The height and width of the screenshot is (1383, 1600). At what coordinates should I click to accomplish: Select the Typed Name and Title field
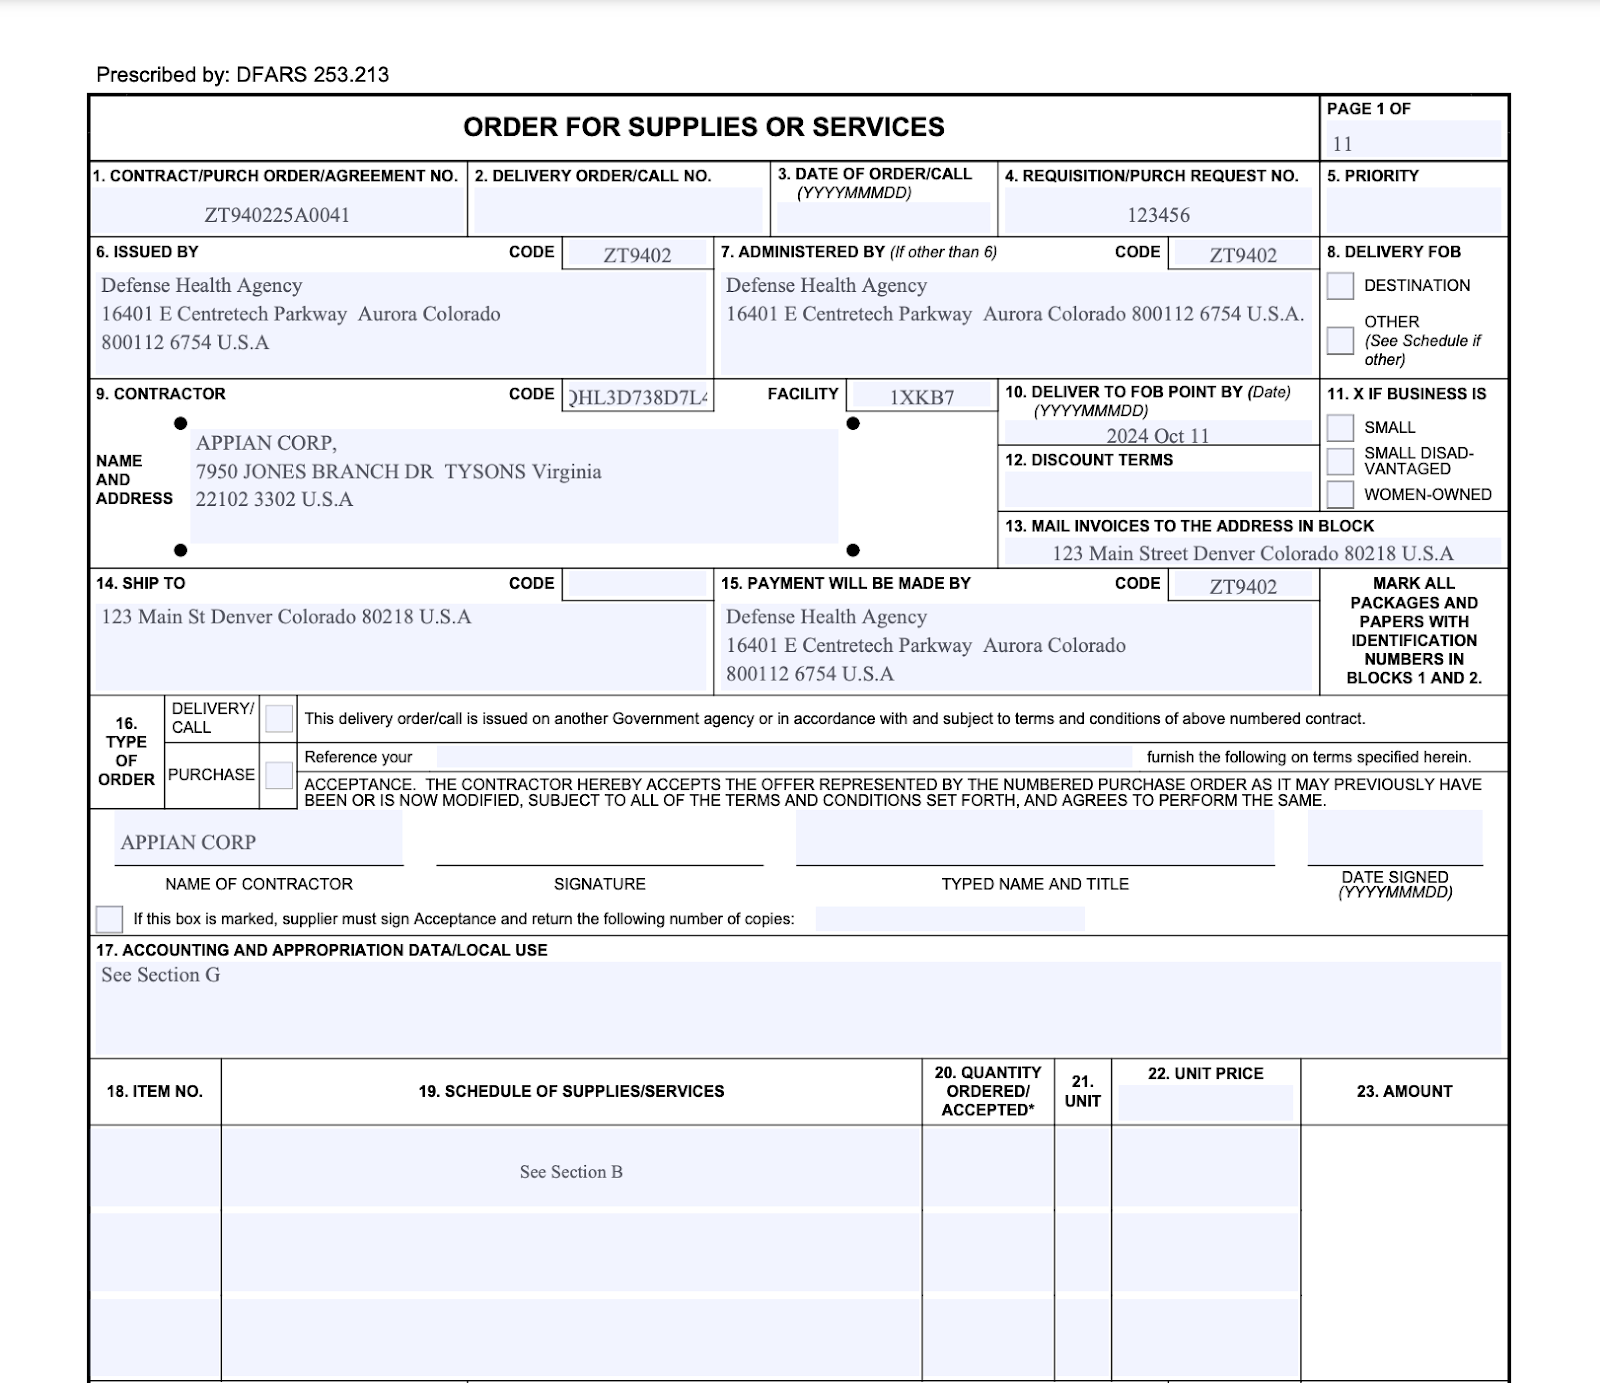click(x=1035, y=839)
